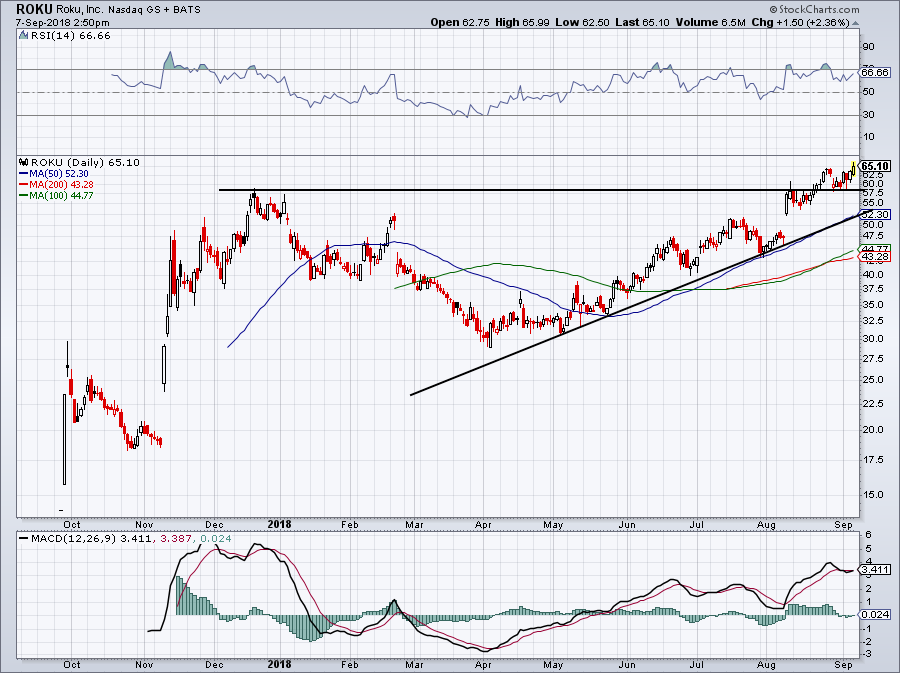Click the black MACD legend line sample

[x=23, y=539]
